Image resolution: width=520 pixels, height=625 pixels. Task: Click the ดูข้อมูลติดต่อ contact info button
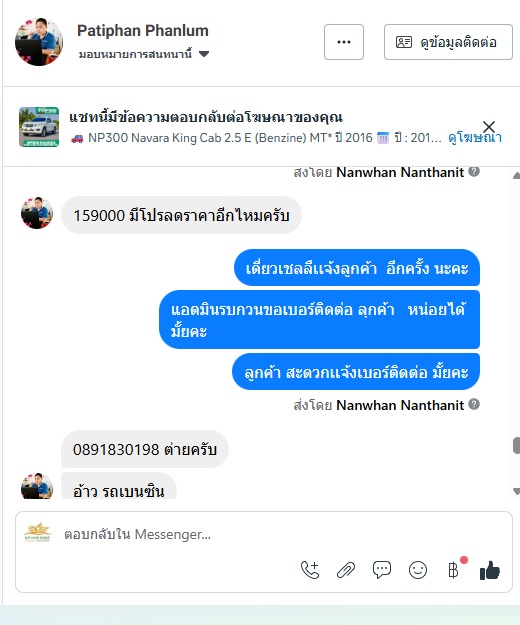(448, 42)
